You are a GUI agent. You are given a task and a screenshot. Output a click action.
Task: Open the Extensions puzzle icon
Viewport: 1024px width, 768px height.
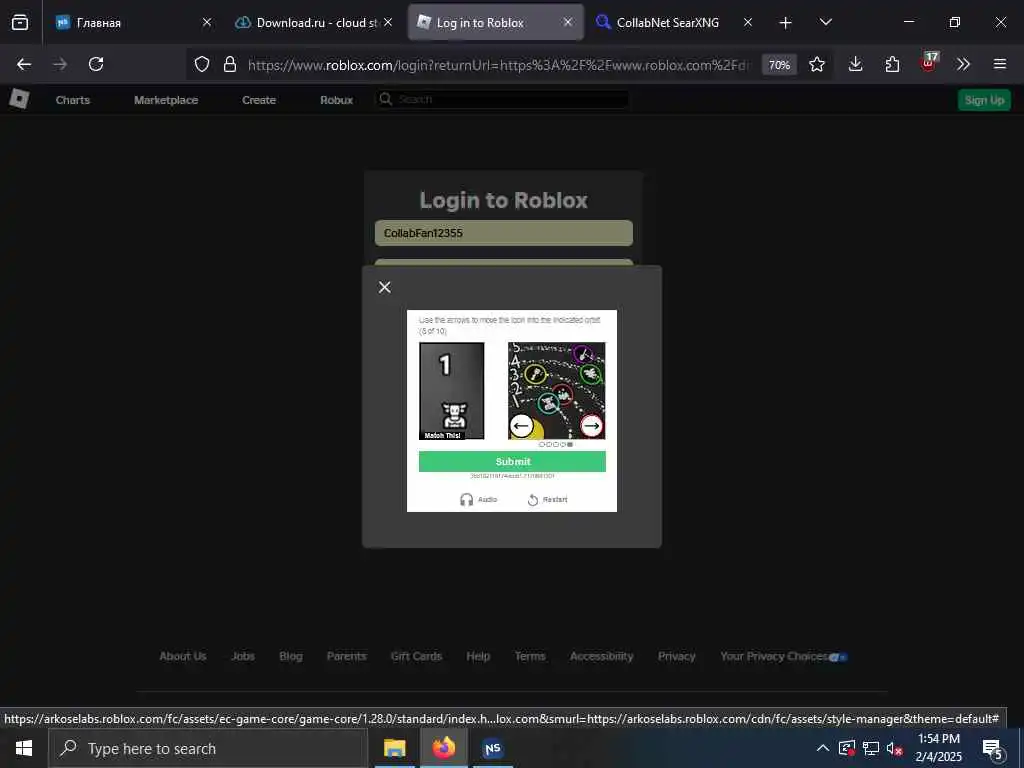(892, 64)
